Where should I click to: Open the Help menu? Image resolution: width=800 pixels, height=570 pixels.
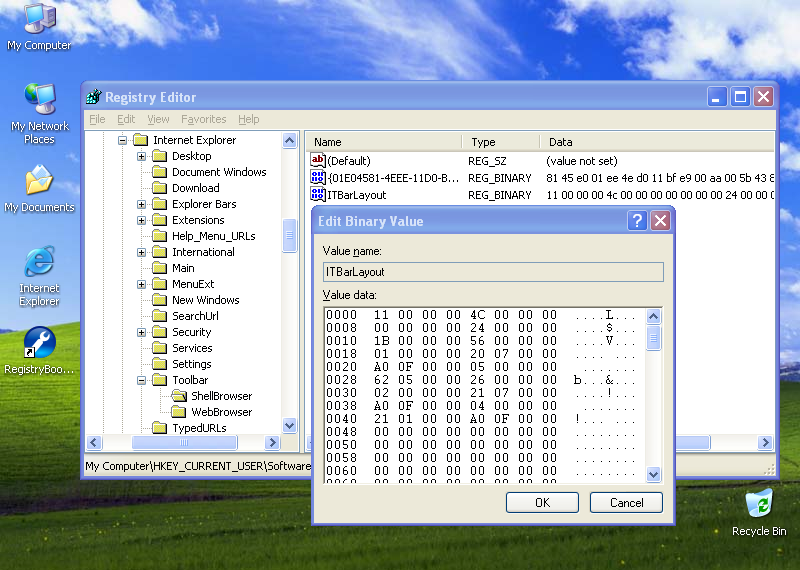[x=248, y=119]
